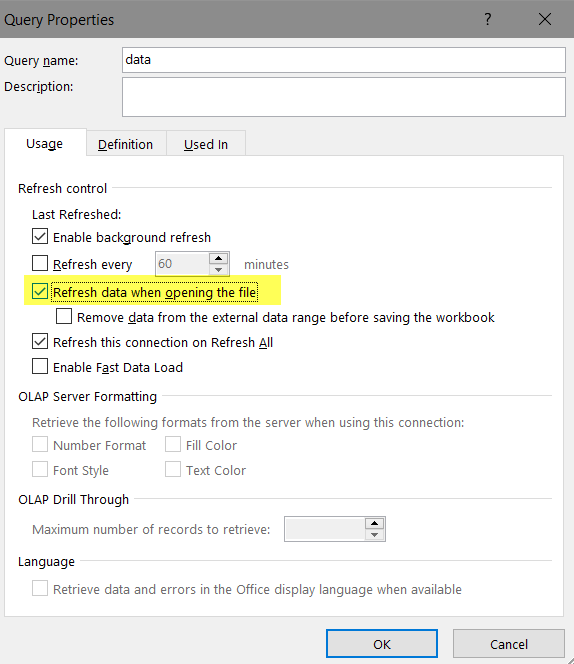Confirm with the OK button
574x664 pixels.
382,644
